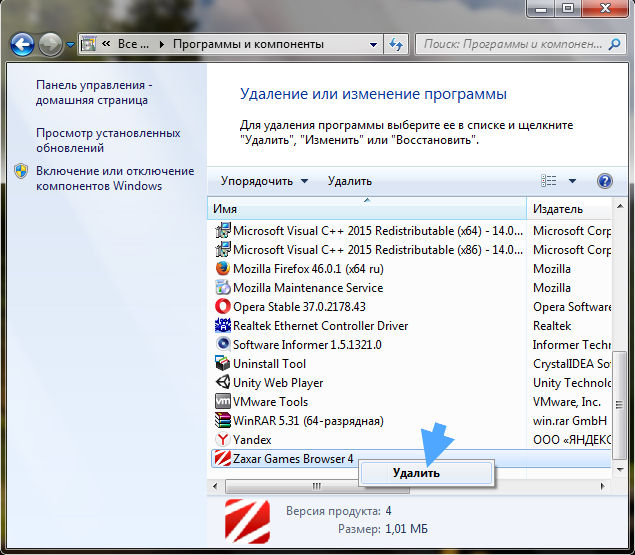
Task: Choose 'Удалить' in the context menu
Action: pyautogui.click(x=426, y=473)
